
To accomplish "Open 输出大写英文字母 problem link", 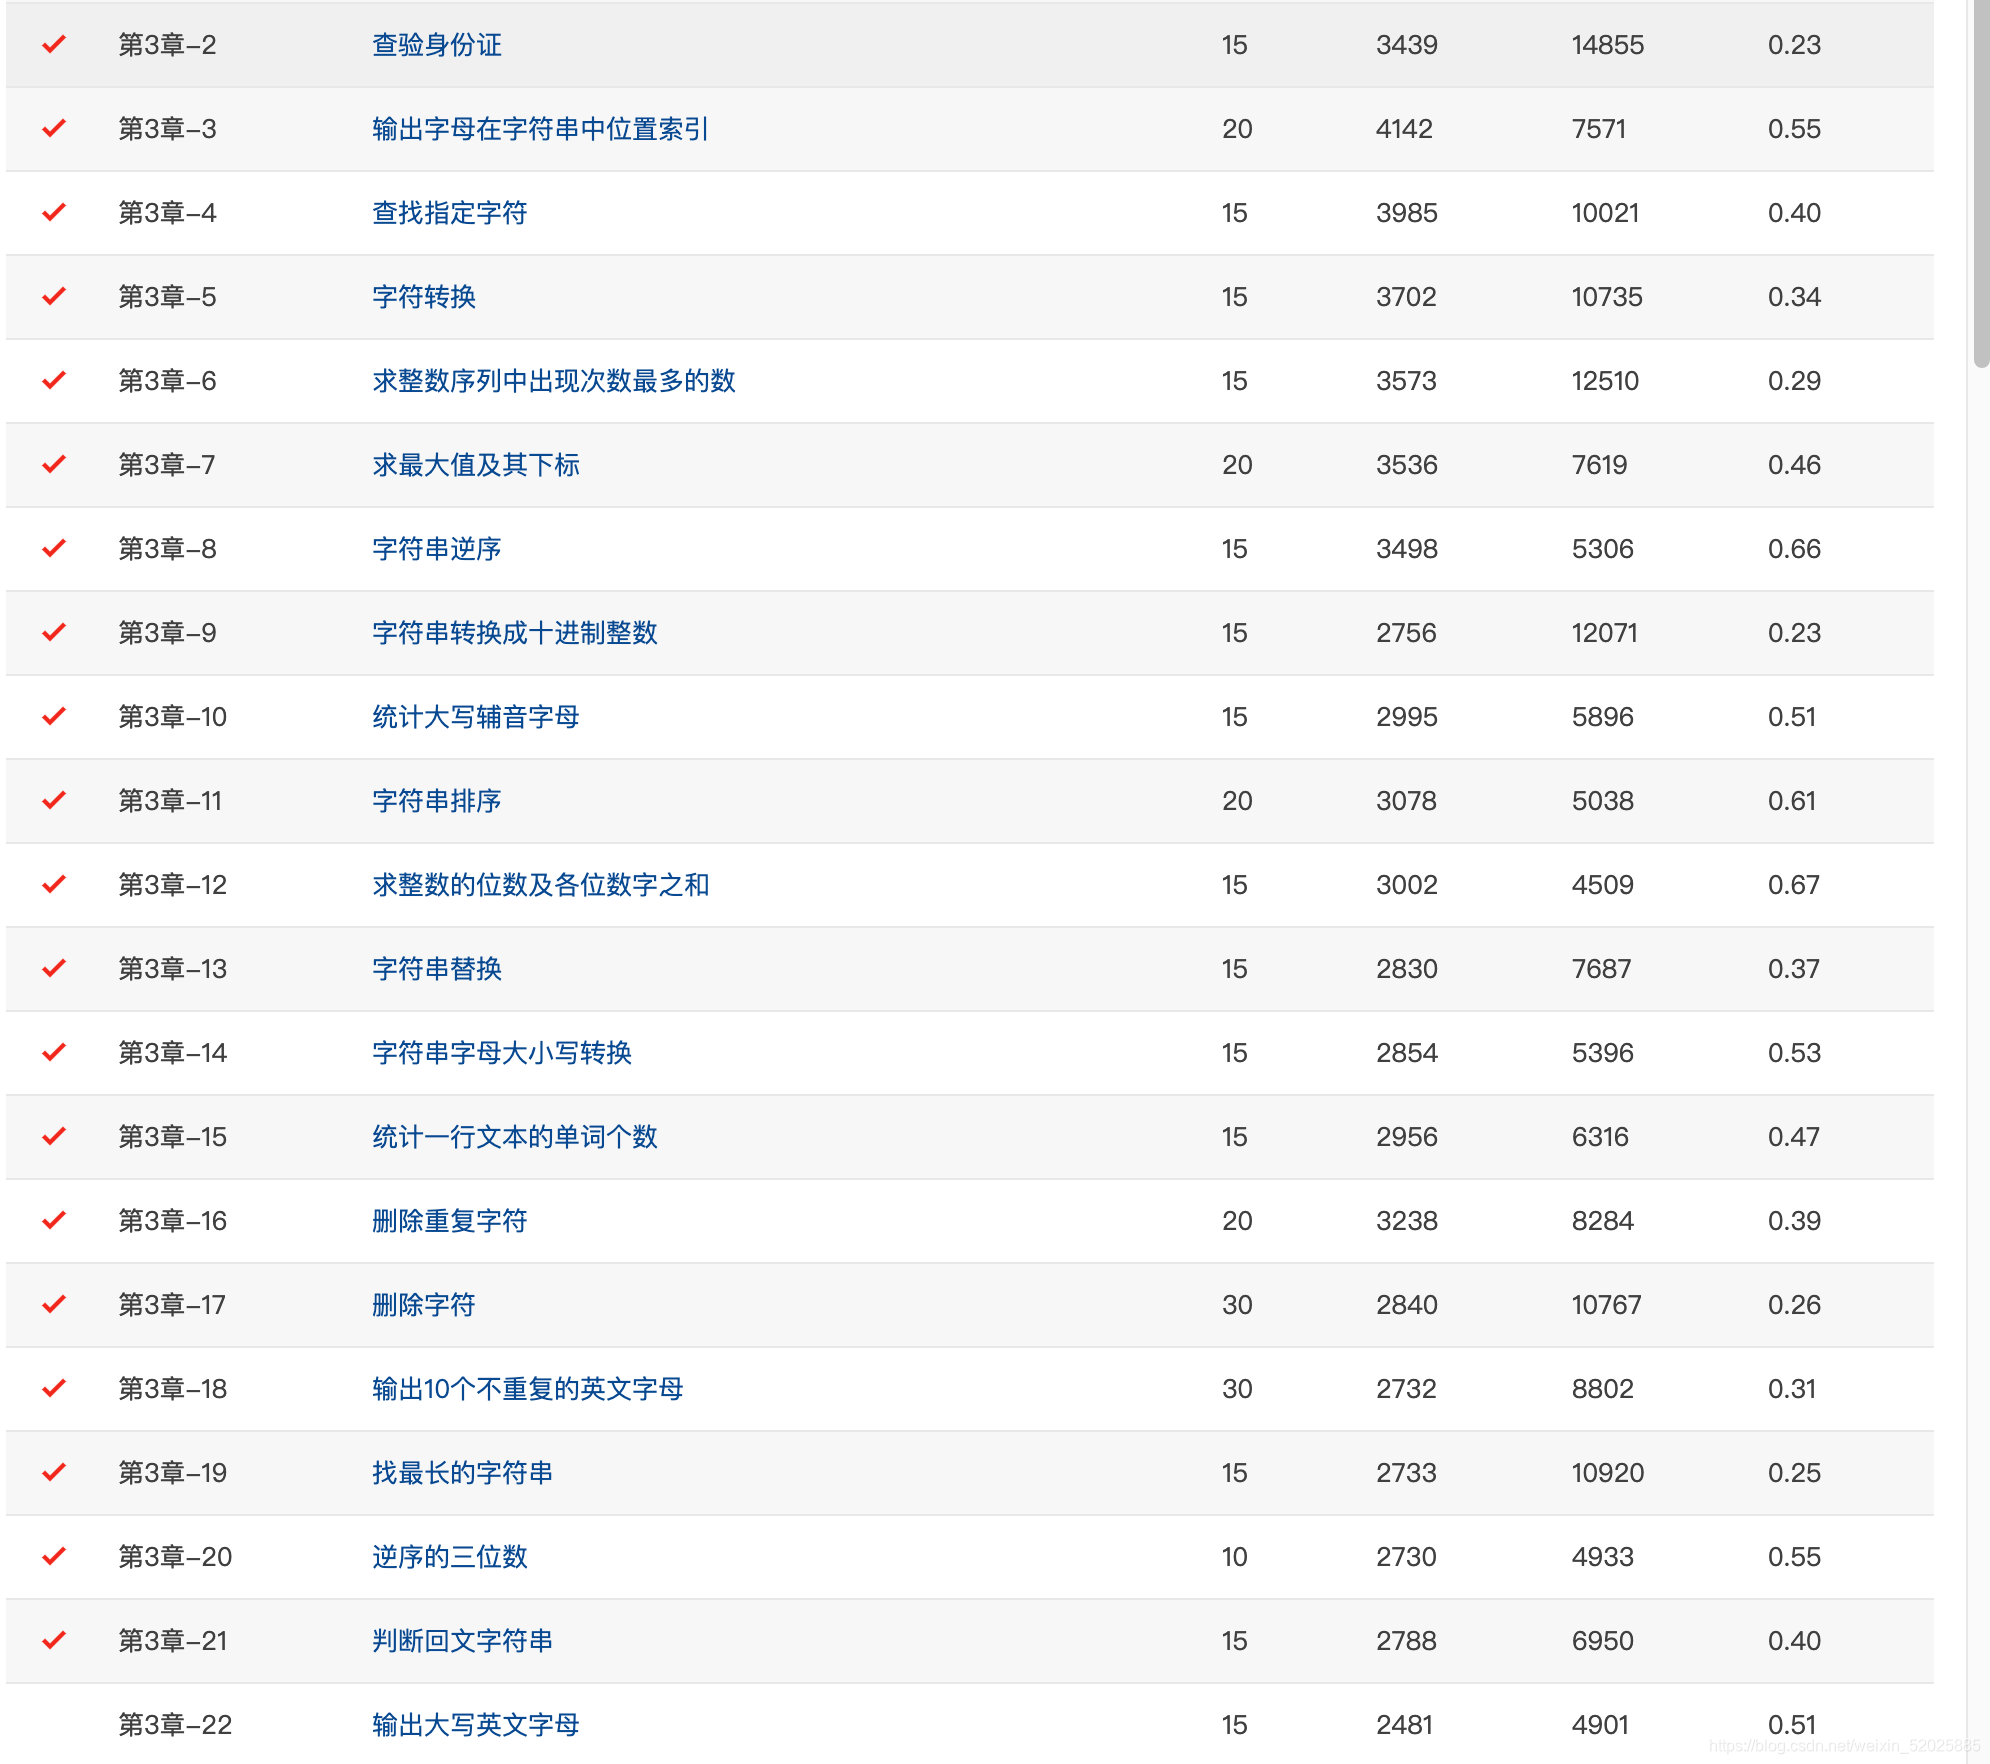I will (x=475, y=1725).
